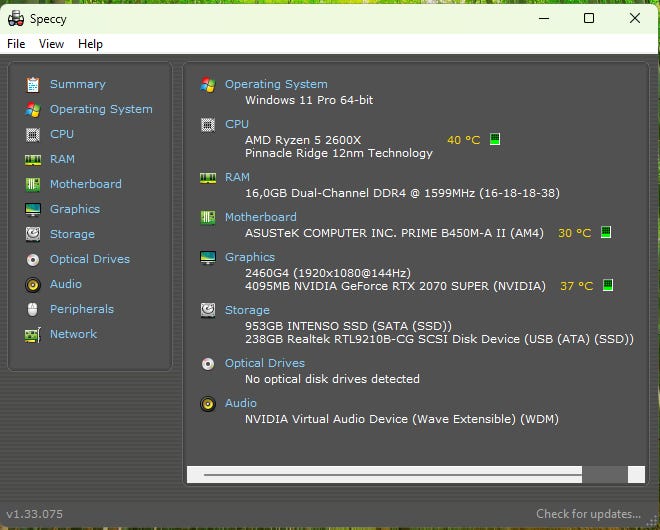Click the Audio speaker icon in sidebar

tap(33, 284)
